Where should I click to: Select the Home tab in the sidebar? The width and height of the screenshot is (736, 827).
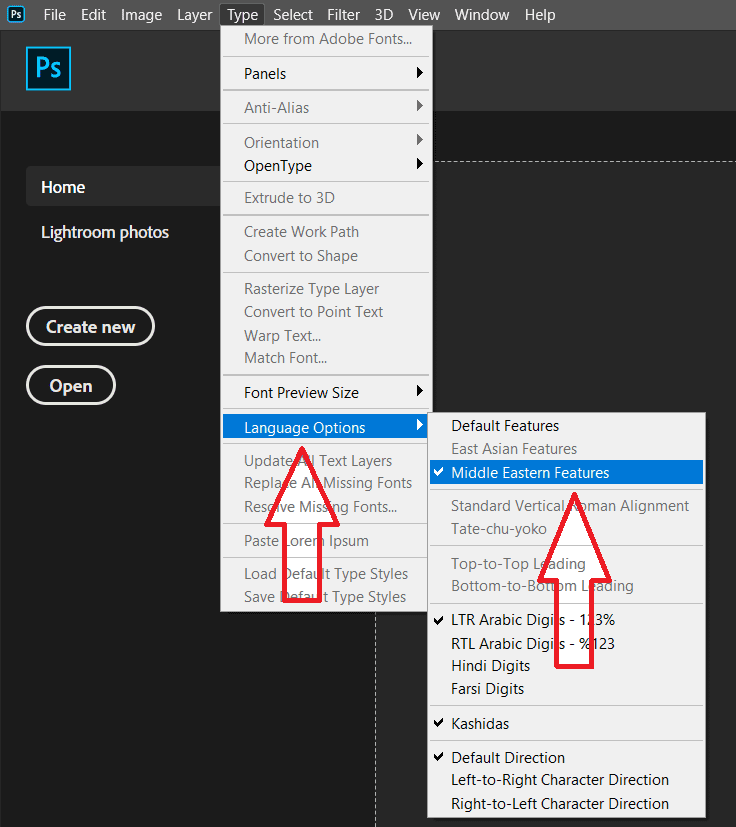click(x=123, y=187)
